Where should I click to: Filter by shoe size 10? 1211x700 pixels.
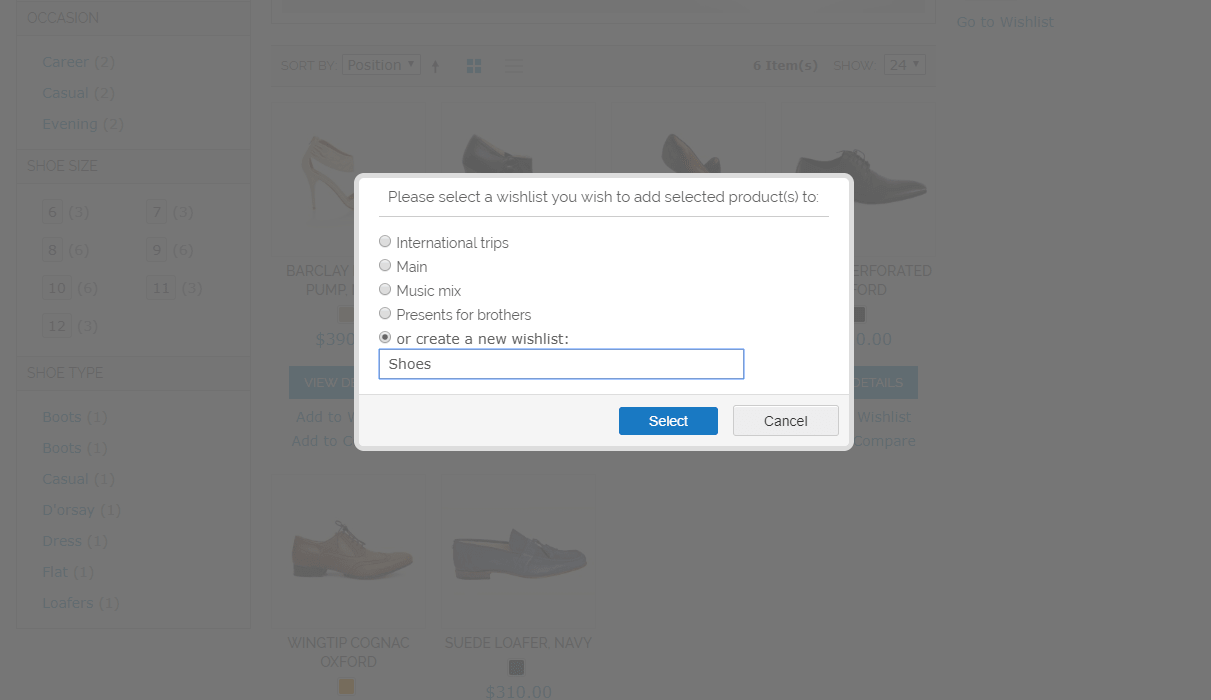[x=57, y=288]
